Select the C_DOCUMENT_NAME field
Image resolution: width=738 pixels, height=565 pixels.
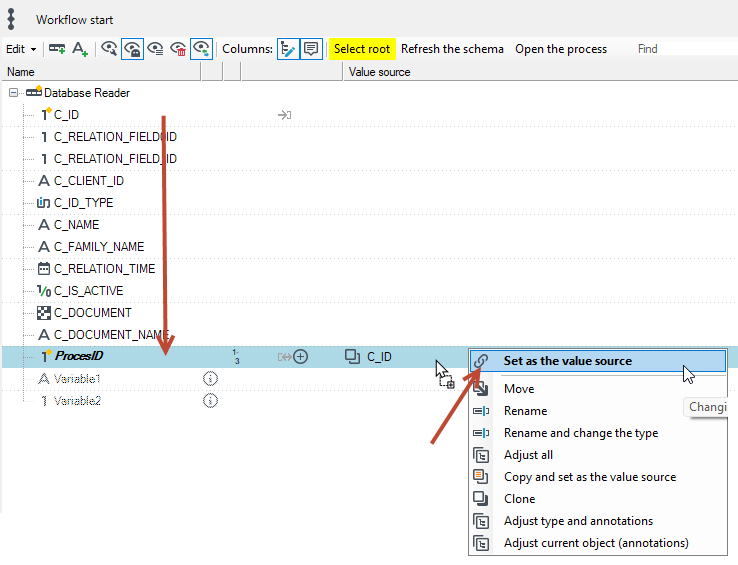pyautogui.click(x=111, y=335)
